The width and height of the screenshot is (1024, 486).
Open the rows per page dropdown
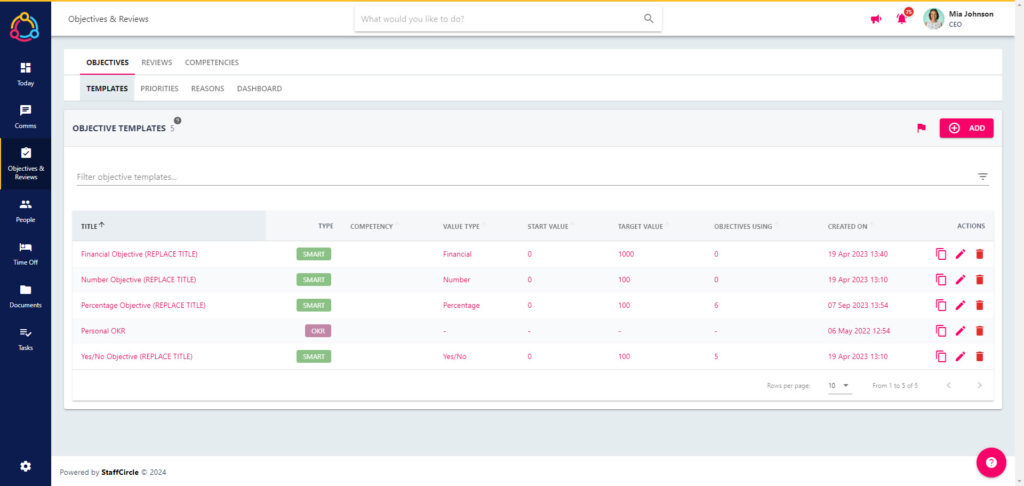[x=839, y=385]
